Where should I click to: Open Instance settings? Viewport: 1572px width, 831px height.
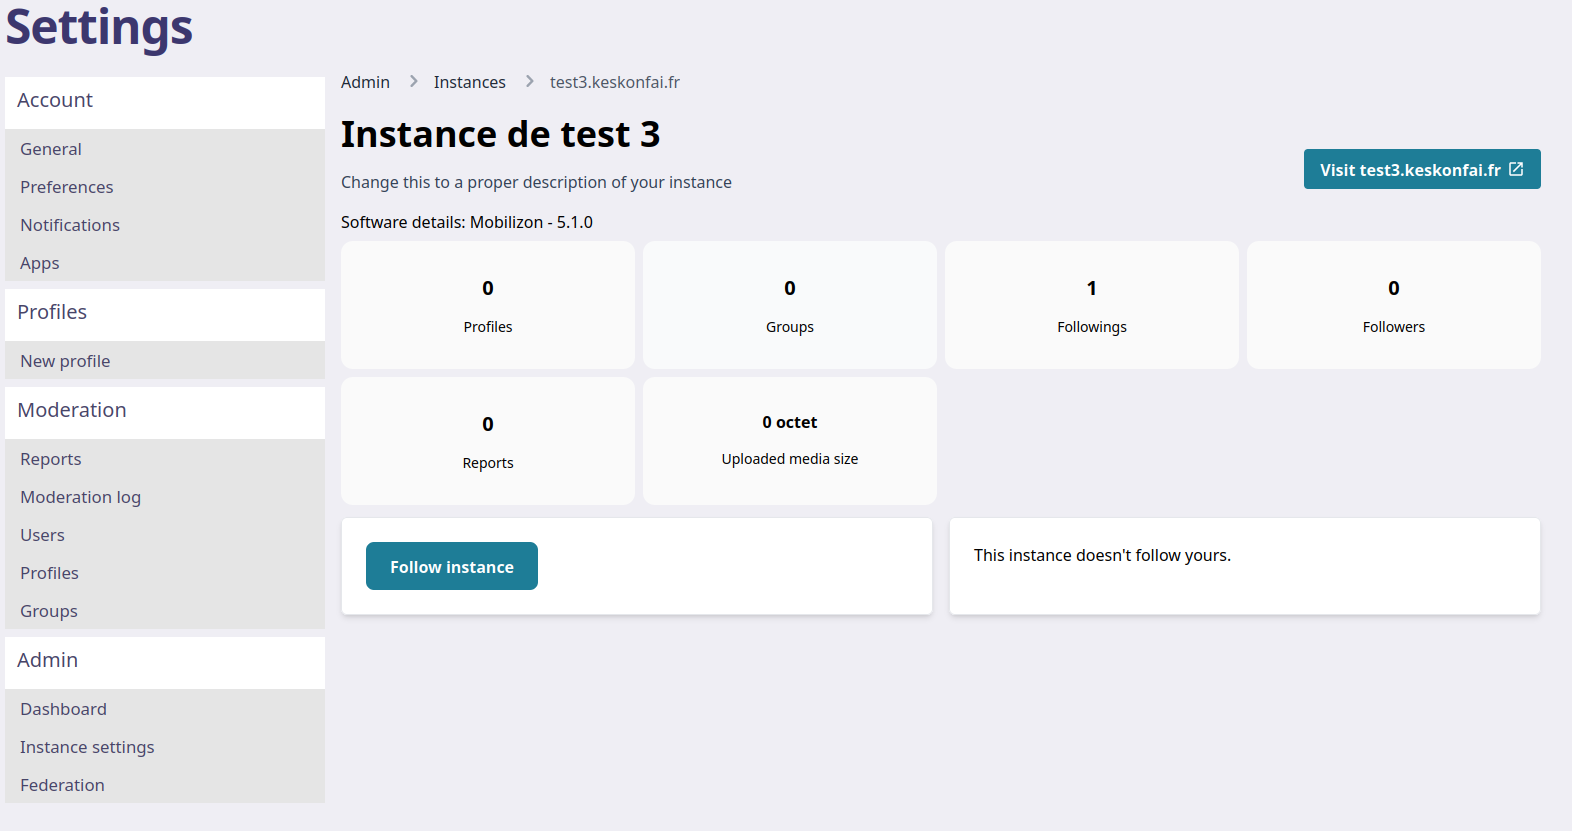(x=87, y=747)
